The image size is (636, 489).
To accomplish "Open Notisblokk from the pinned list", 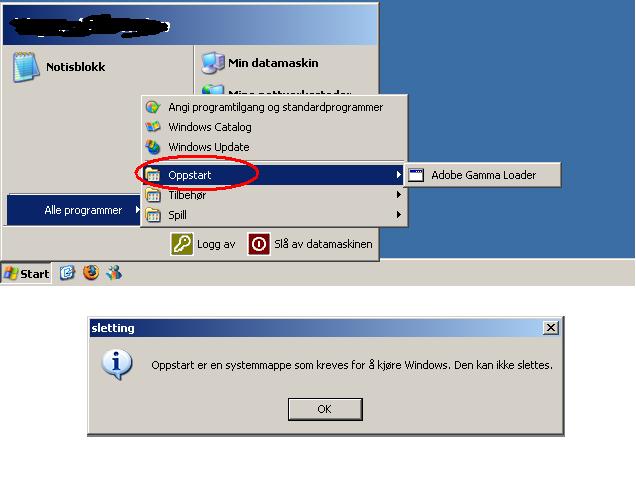I will 59,67.
